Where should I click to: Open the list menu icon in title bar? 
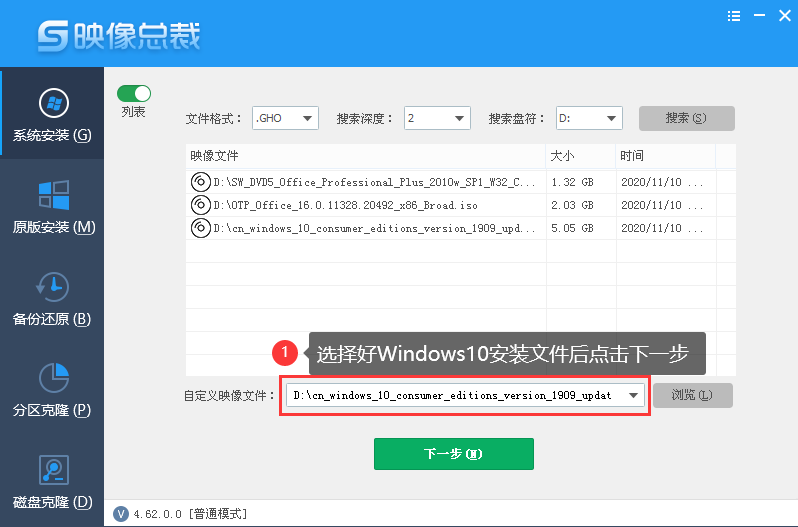[x=734, y=16]
